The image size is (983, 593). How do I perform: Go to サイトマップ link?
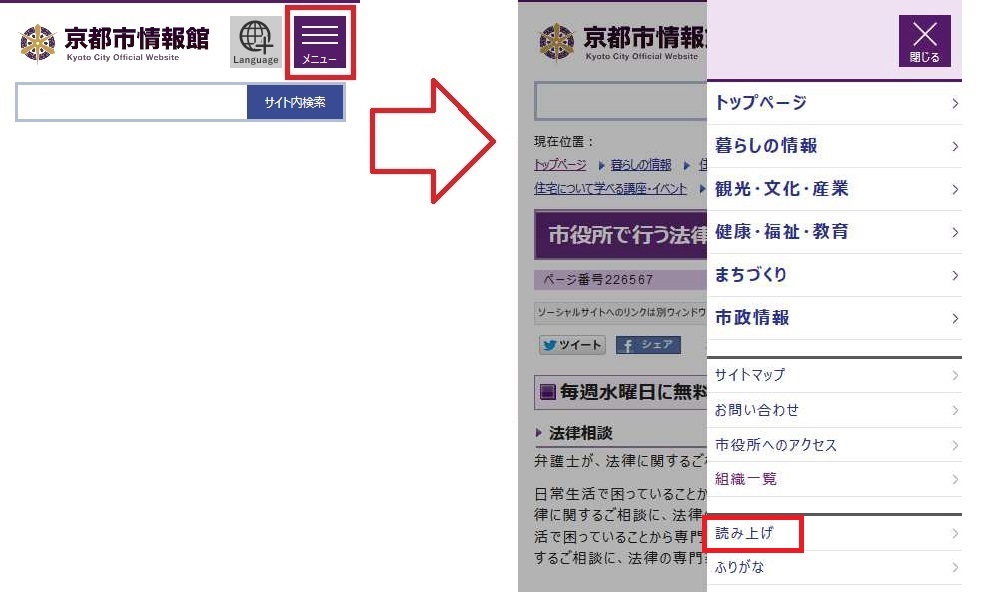coord(834,375)
